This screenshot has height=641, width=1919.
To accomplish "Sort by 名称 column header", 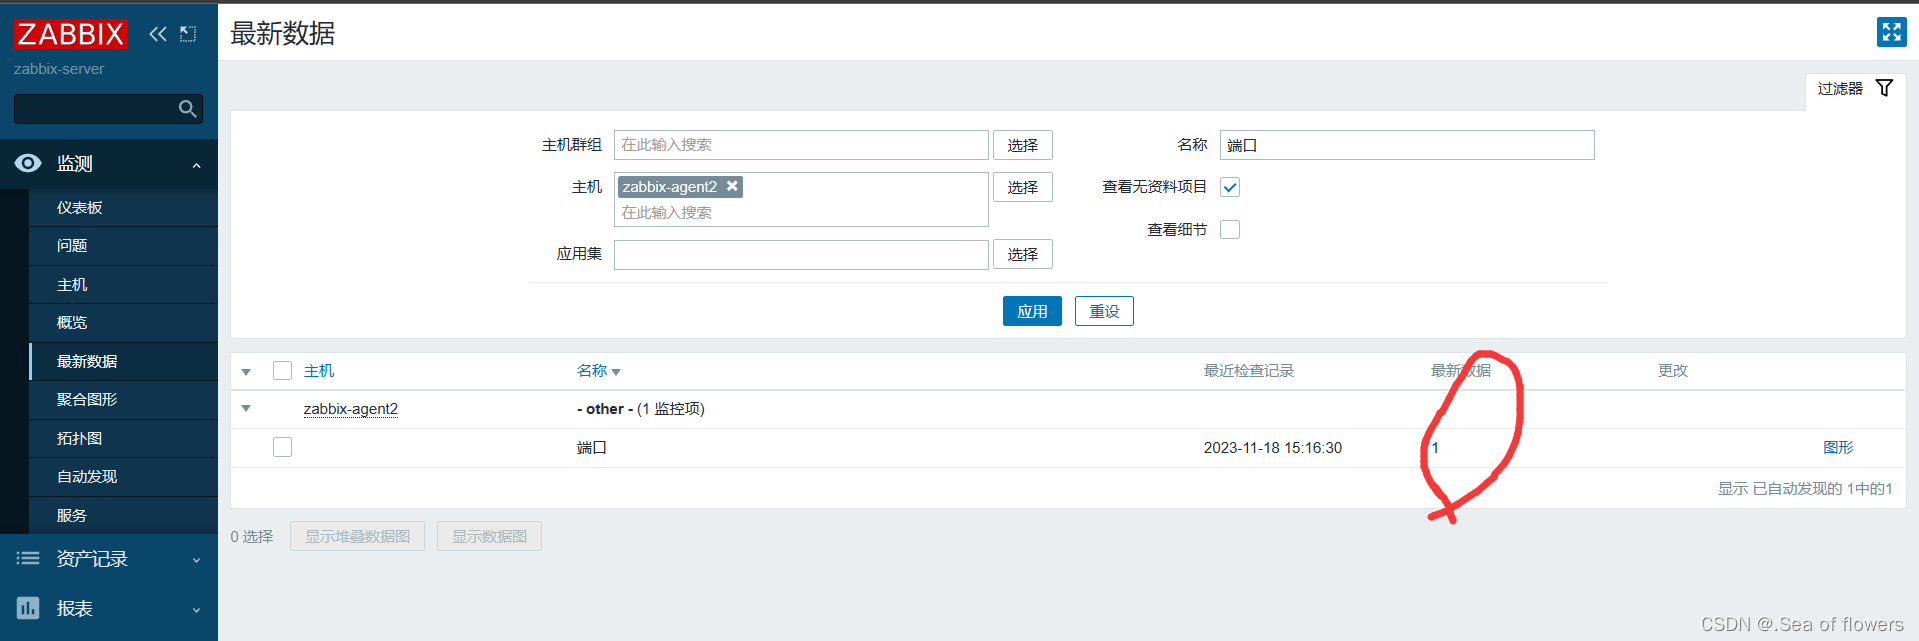I will pos(598,371).
